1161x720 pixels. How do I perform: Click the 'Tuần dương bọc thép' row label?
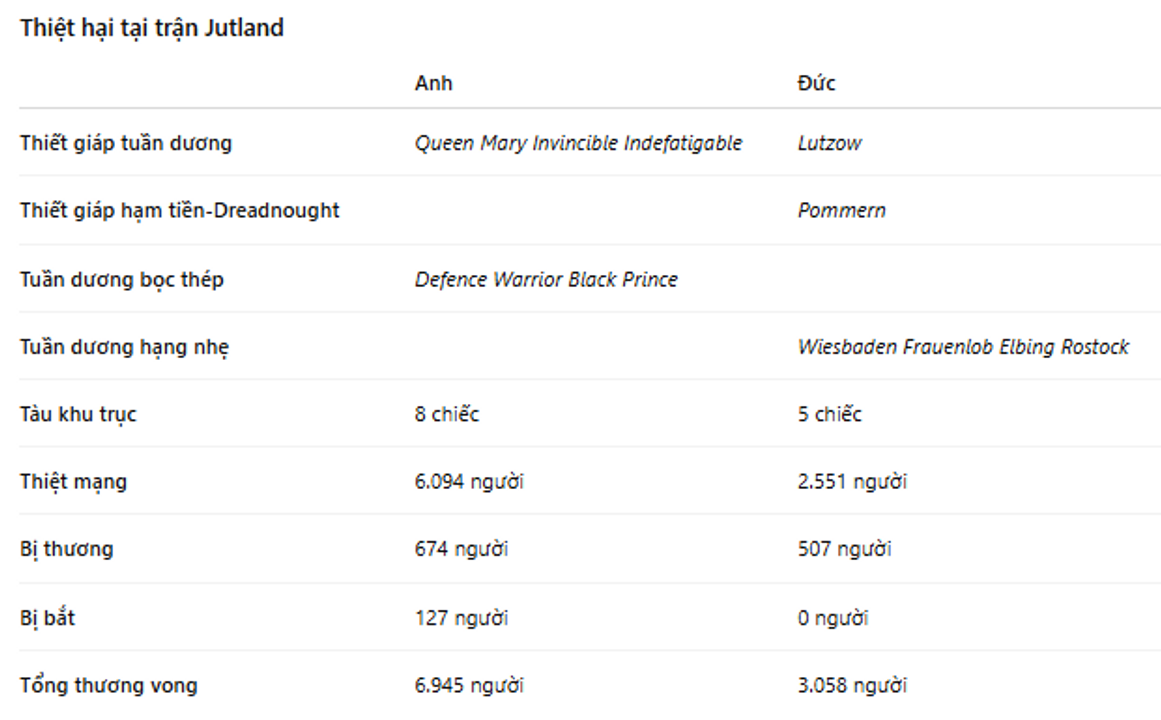[x=122, y=279]
